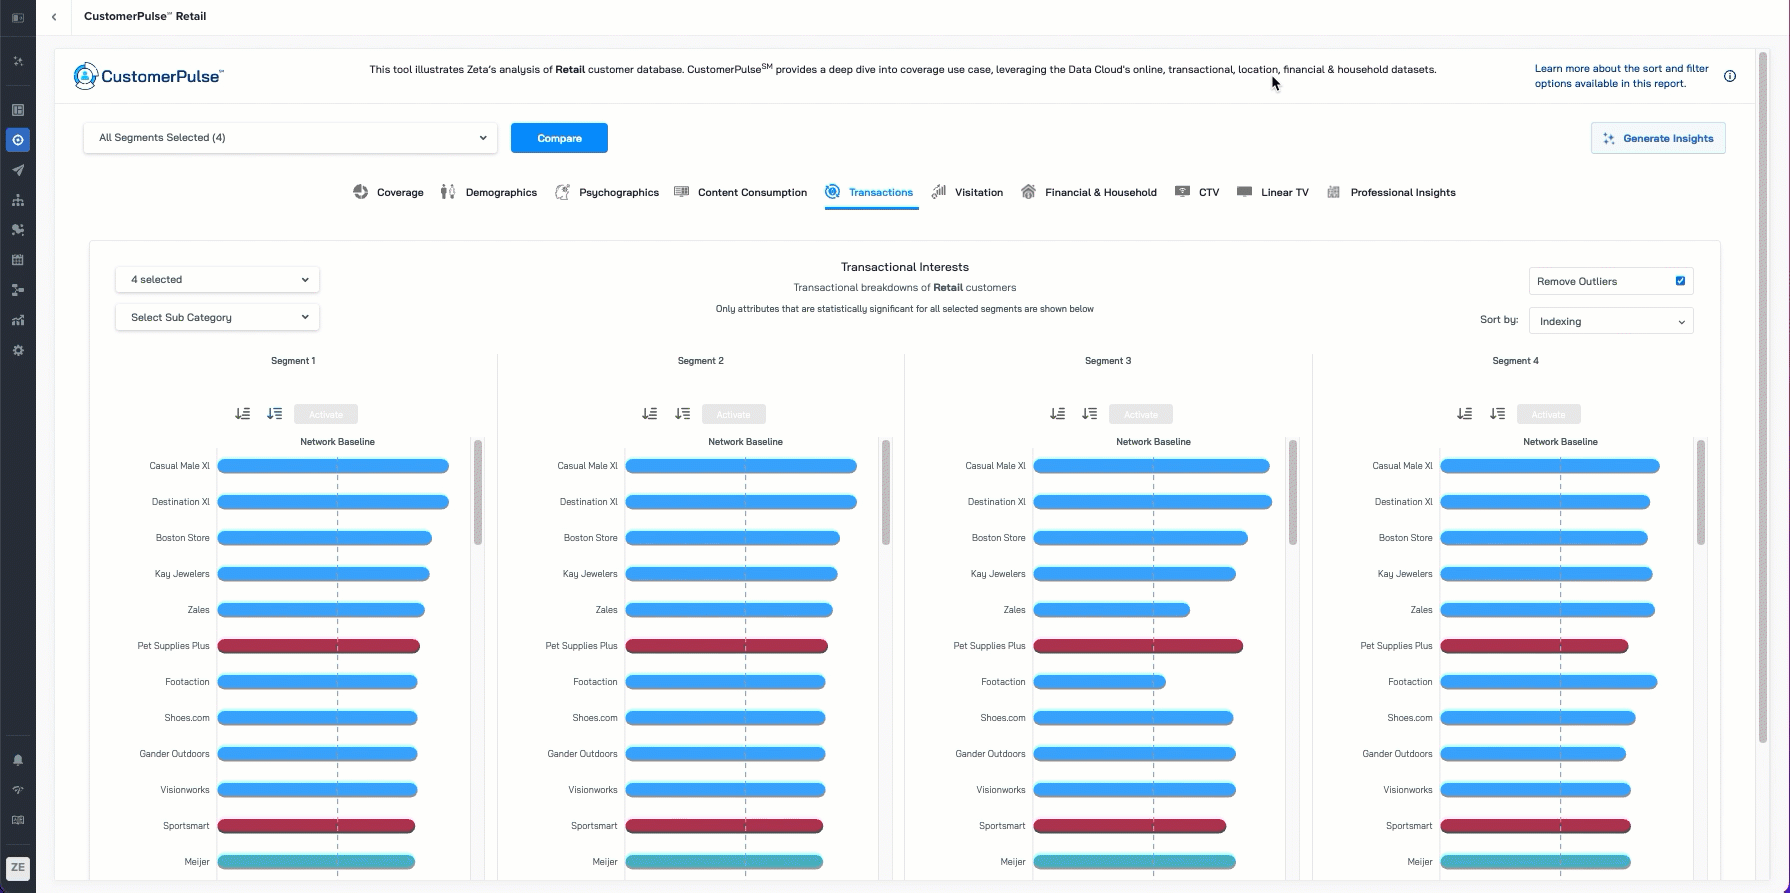Open the settings gear in the left sidebar
The height and width of the screenshot is (893, 1790).
pos(18,351)
